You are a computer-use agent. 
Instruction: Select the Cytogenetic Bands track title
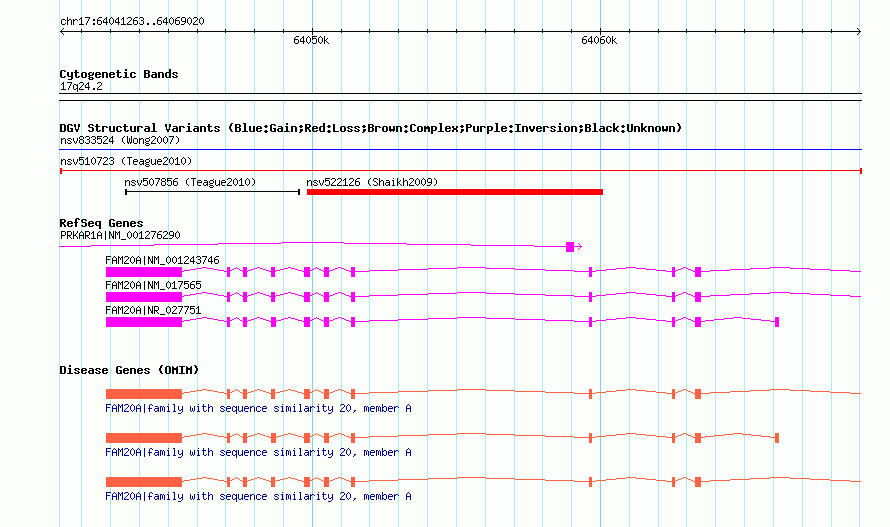[x=119, y=74]
